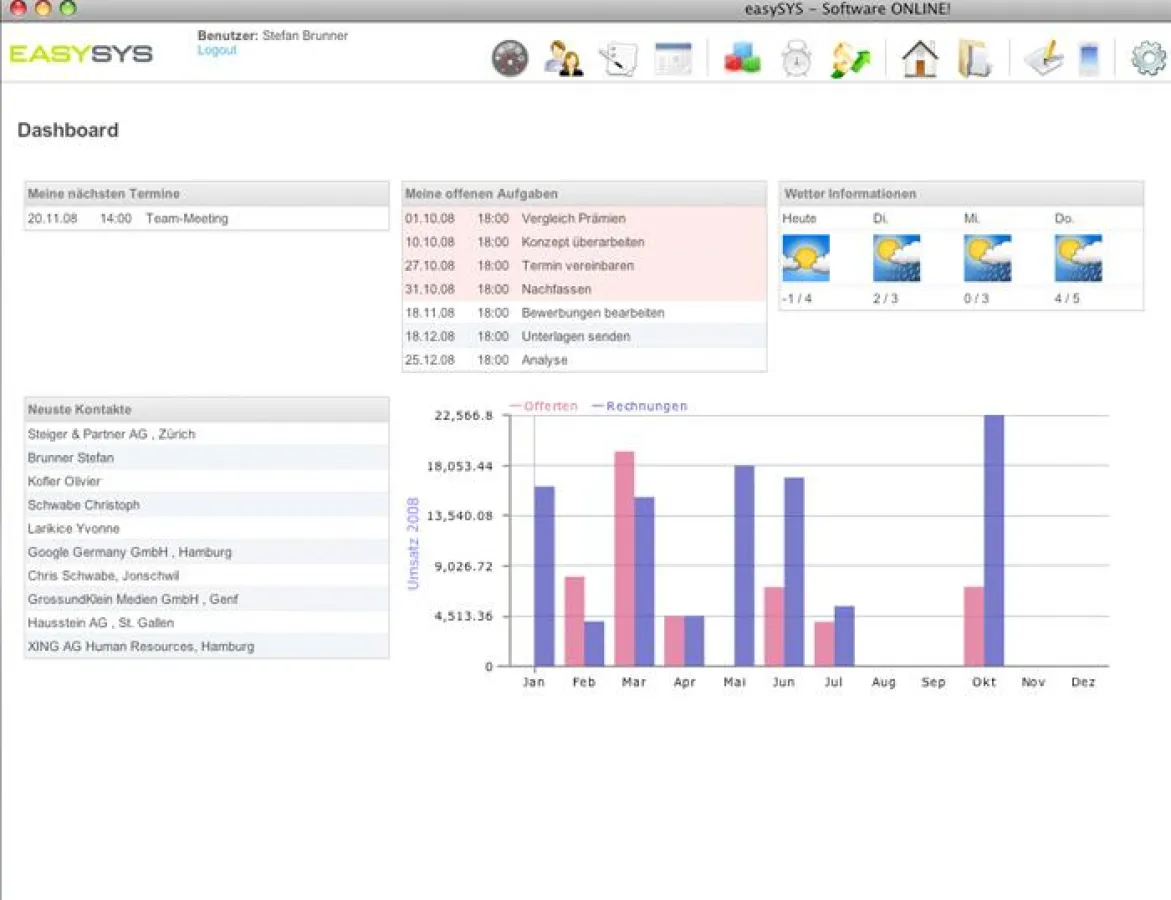The height and width of the screenshot is (900, 1171).
Task: Select the Google Germany GmbH Hamburg contact
Action: point(129,551)
